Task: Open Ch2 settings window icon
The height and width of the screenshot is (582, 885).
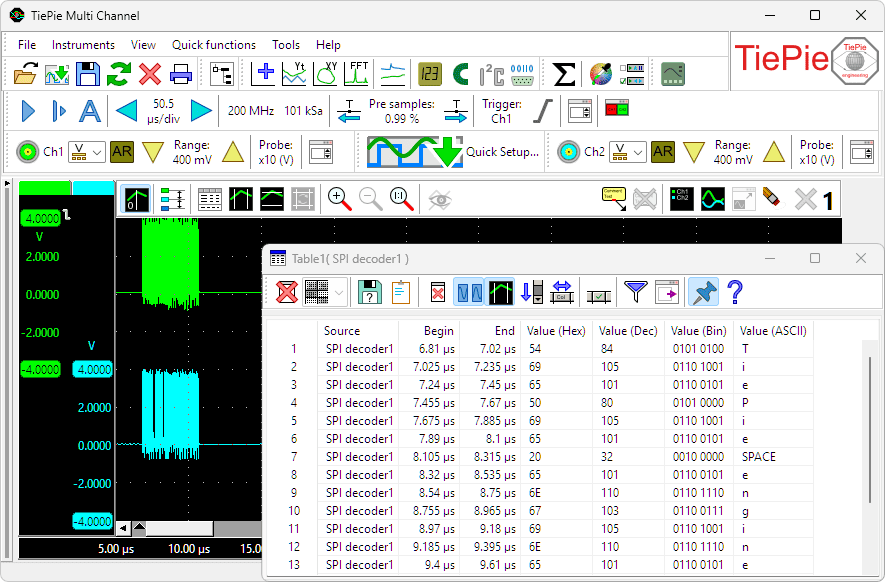Action: 862,152
